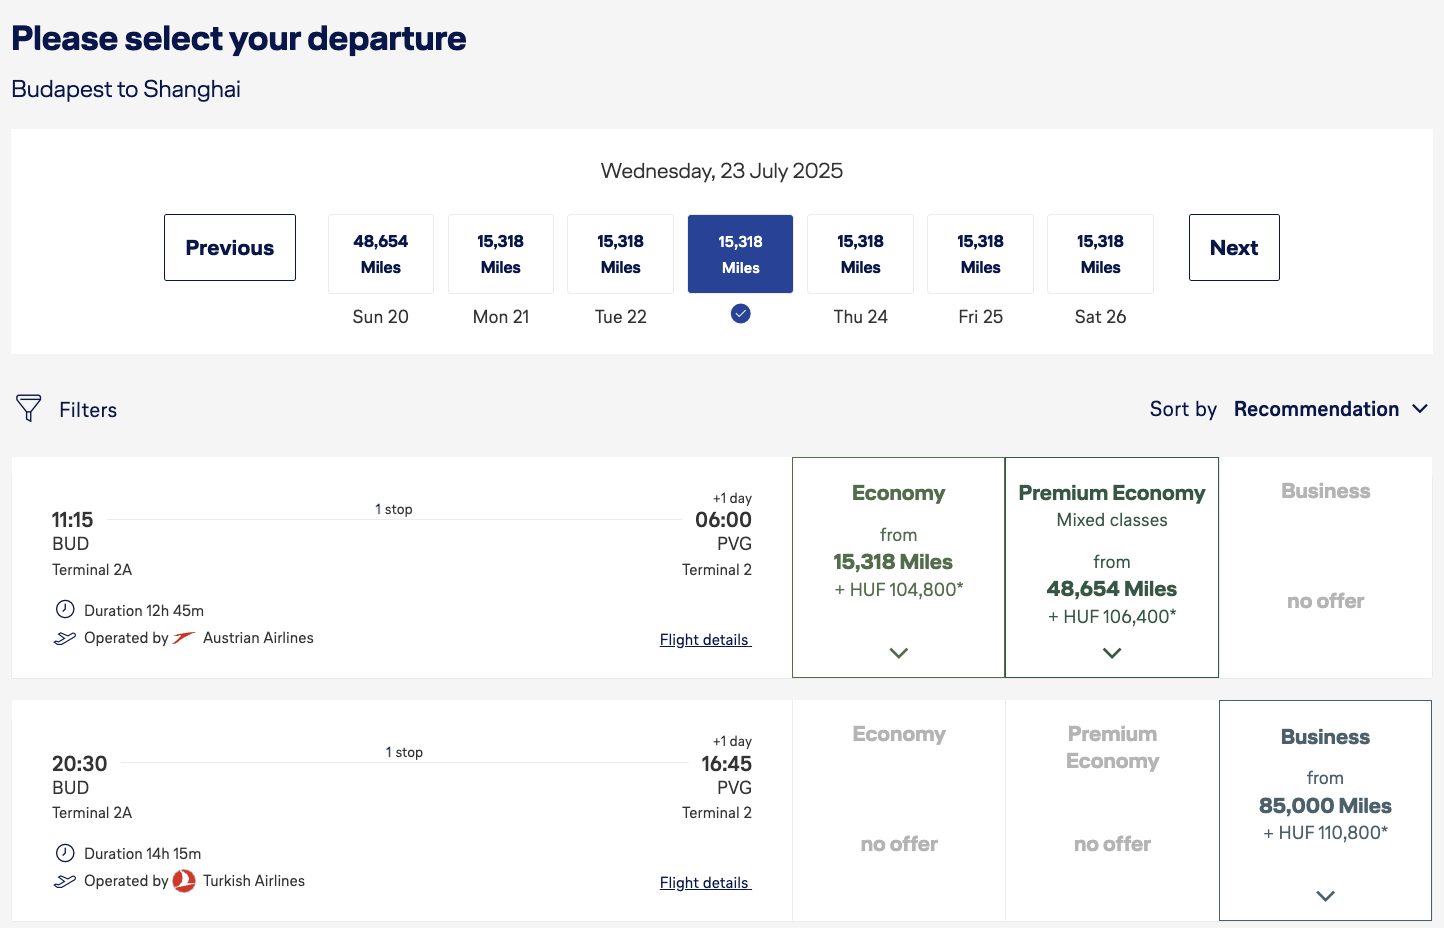Screen dimensions: 1444x928
Task: Click the plane icon for Turkish flight
Action: point(65,881)
